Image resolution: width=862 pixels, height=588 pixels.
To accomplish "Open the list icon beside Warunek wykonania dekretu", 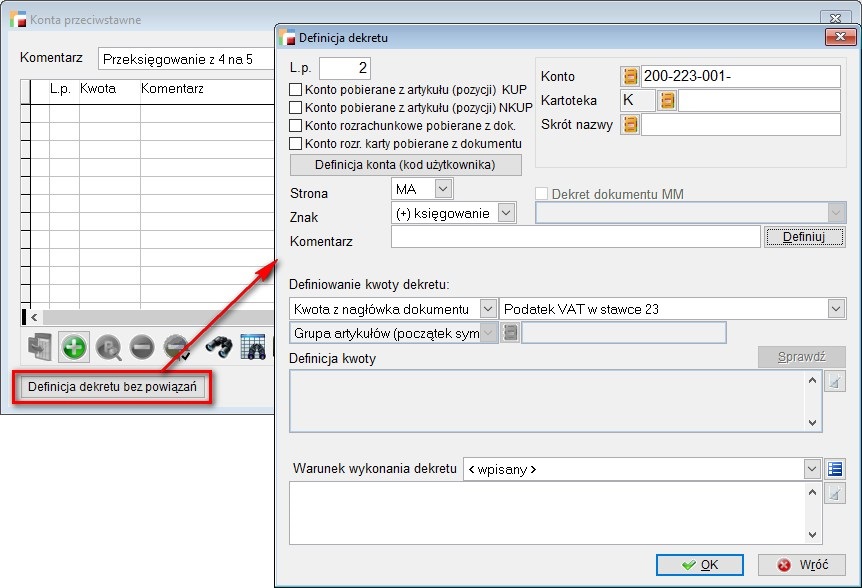I will pos(836,468).
